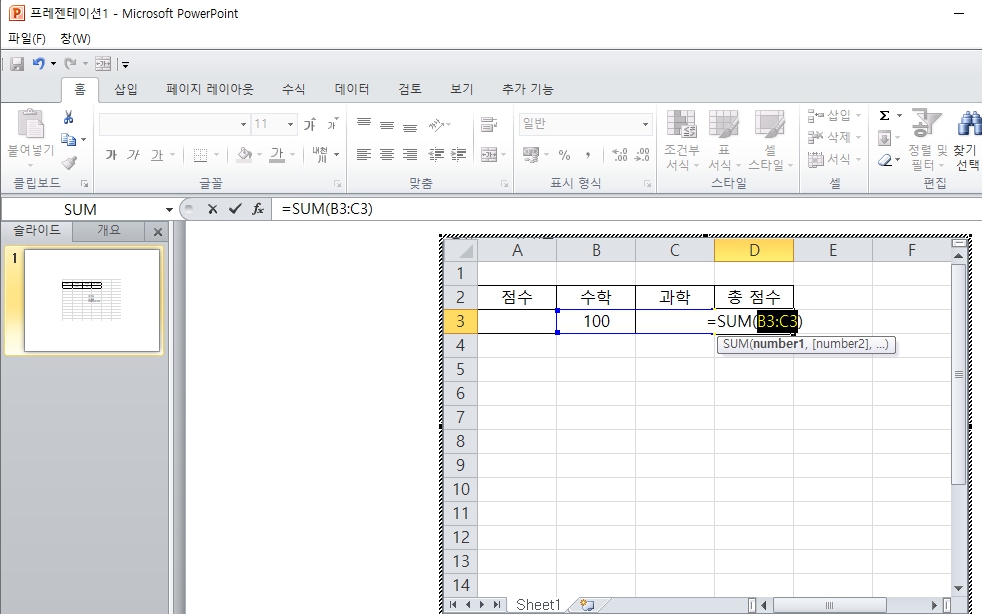The height and width of the screenshot is (614, 982).
Task: Align text left icon
Action: pos(364,155)
